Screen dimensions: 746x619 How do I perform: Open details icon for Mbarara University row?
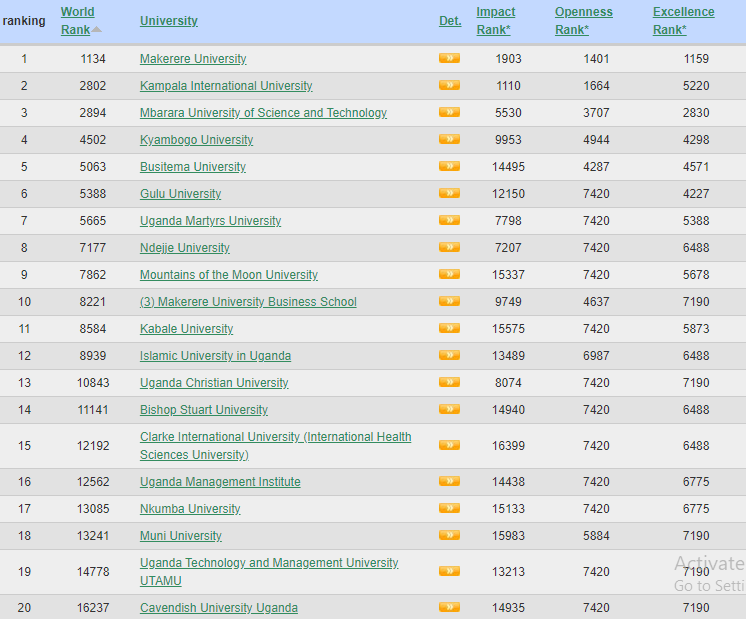pos(449,112)
